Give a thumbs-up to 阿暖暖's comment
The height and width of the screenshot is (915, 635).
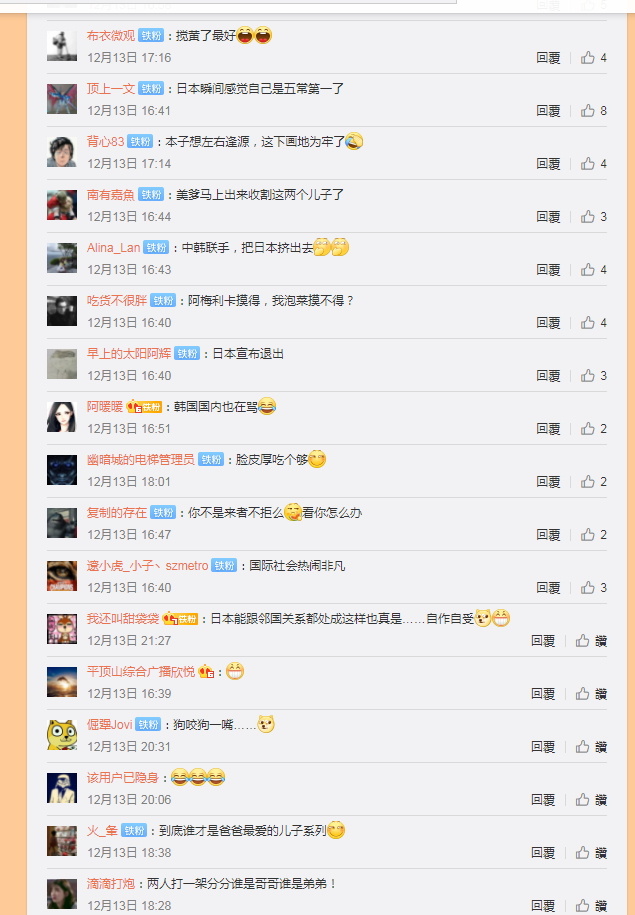click(x=593, y=429)
